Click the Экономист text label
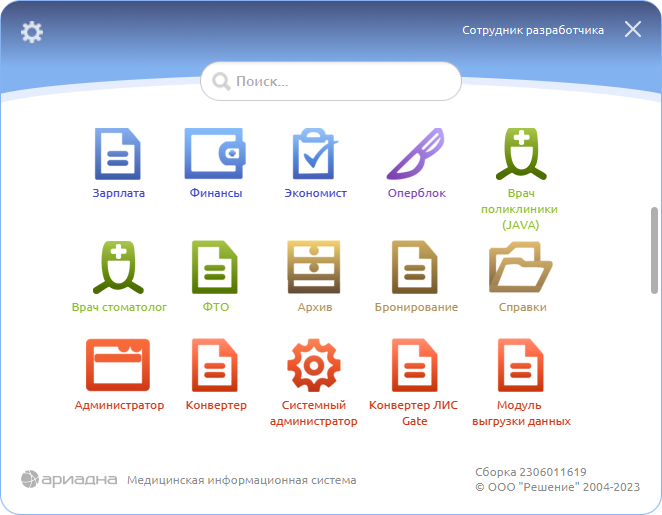The image size is (662, 515). coord(315,193)
